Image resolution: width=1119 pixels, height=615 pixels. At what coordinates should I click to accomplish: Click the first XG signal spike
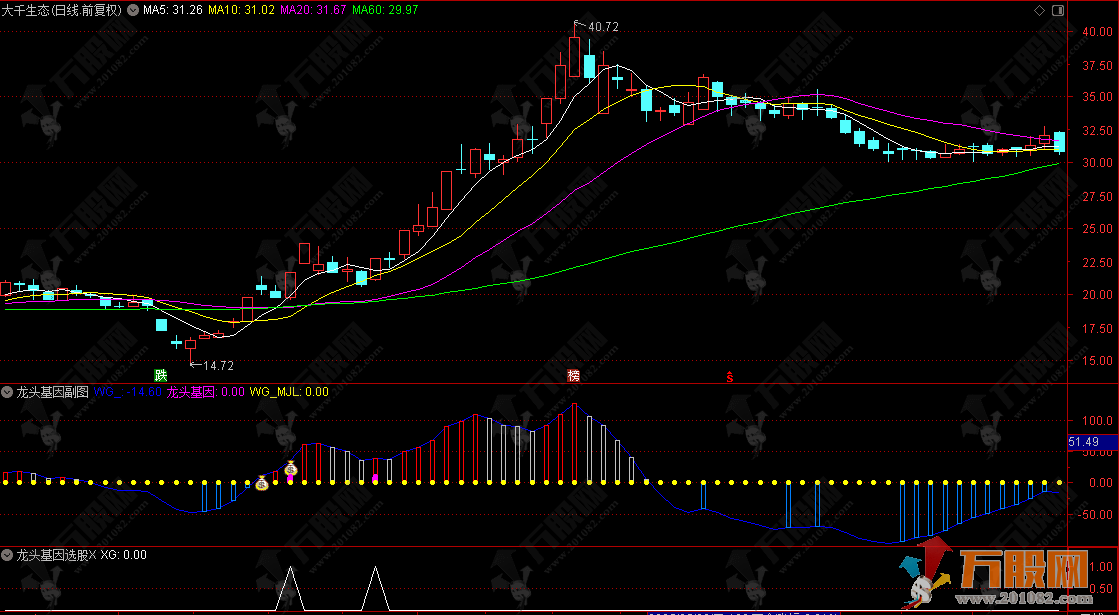click(290, 589)
